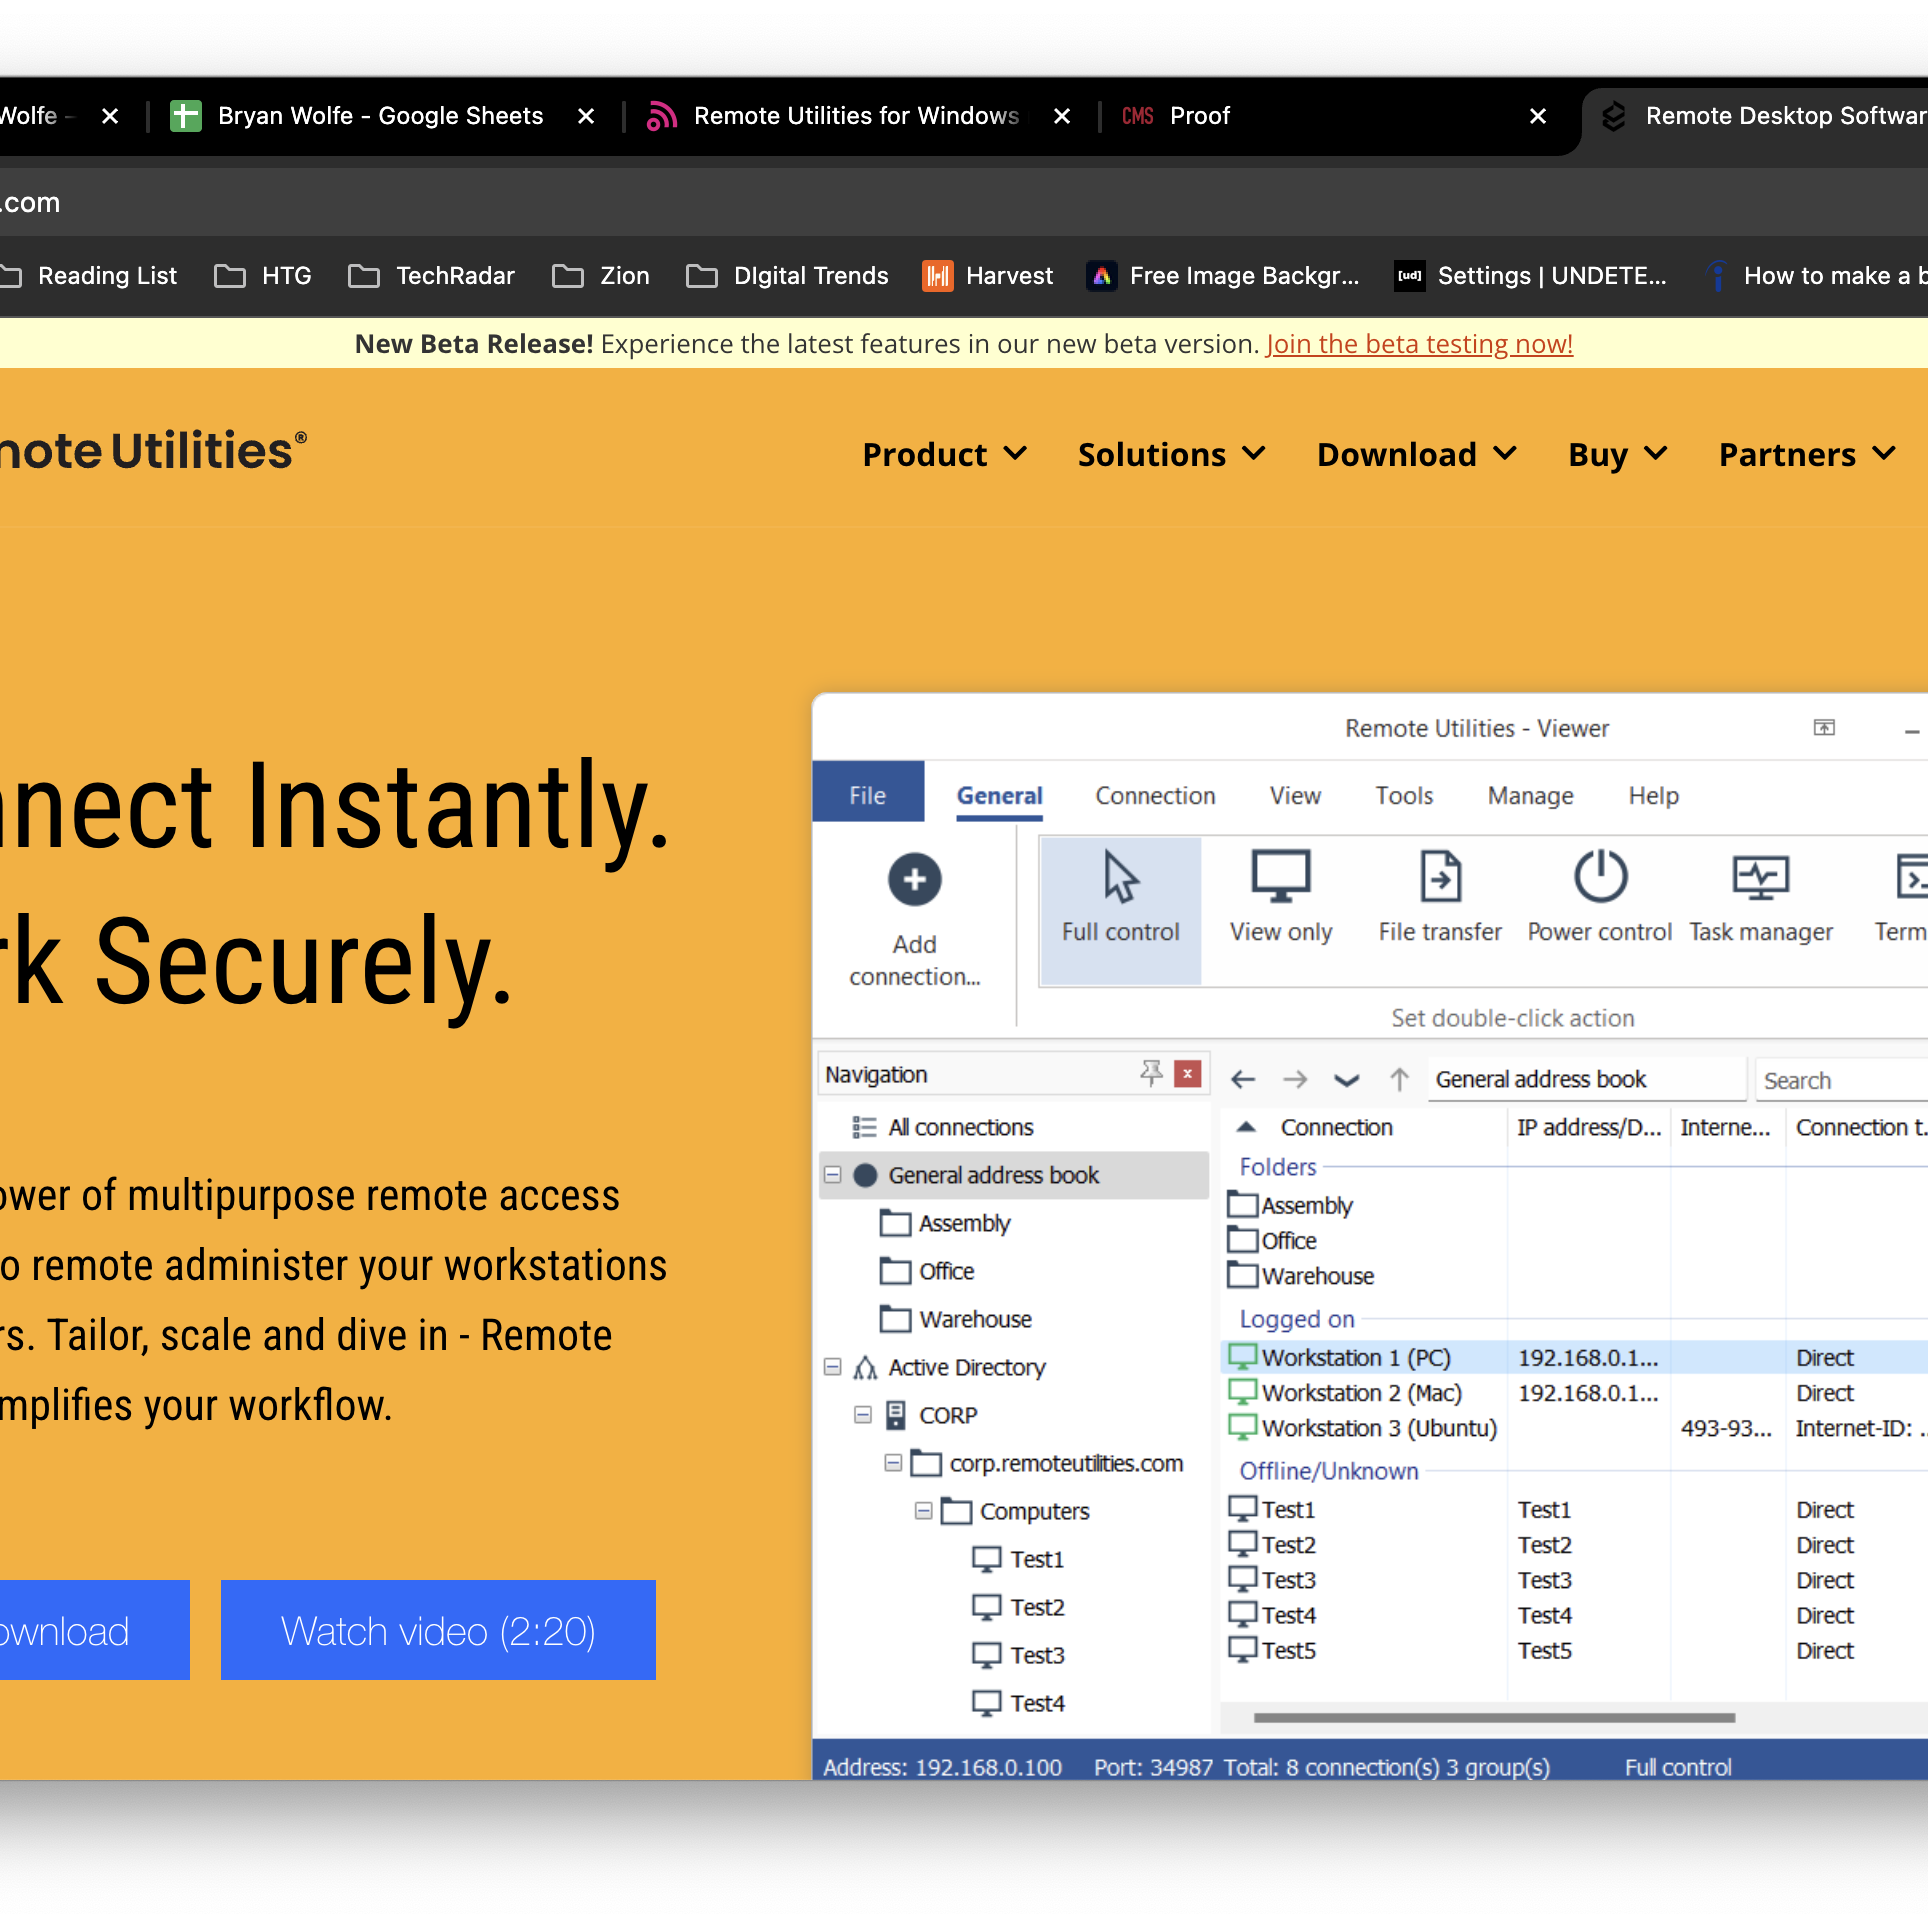Go back in address book navigation
1928x1928 pixels.
point(1243,1079)
